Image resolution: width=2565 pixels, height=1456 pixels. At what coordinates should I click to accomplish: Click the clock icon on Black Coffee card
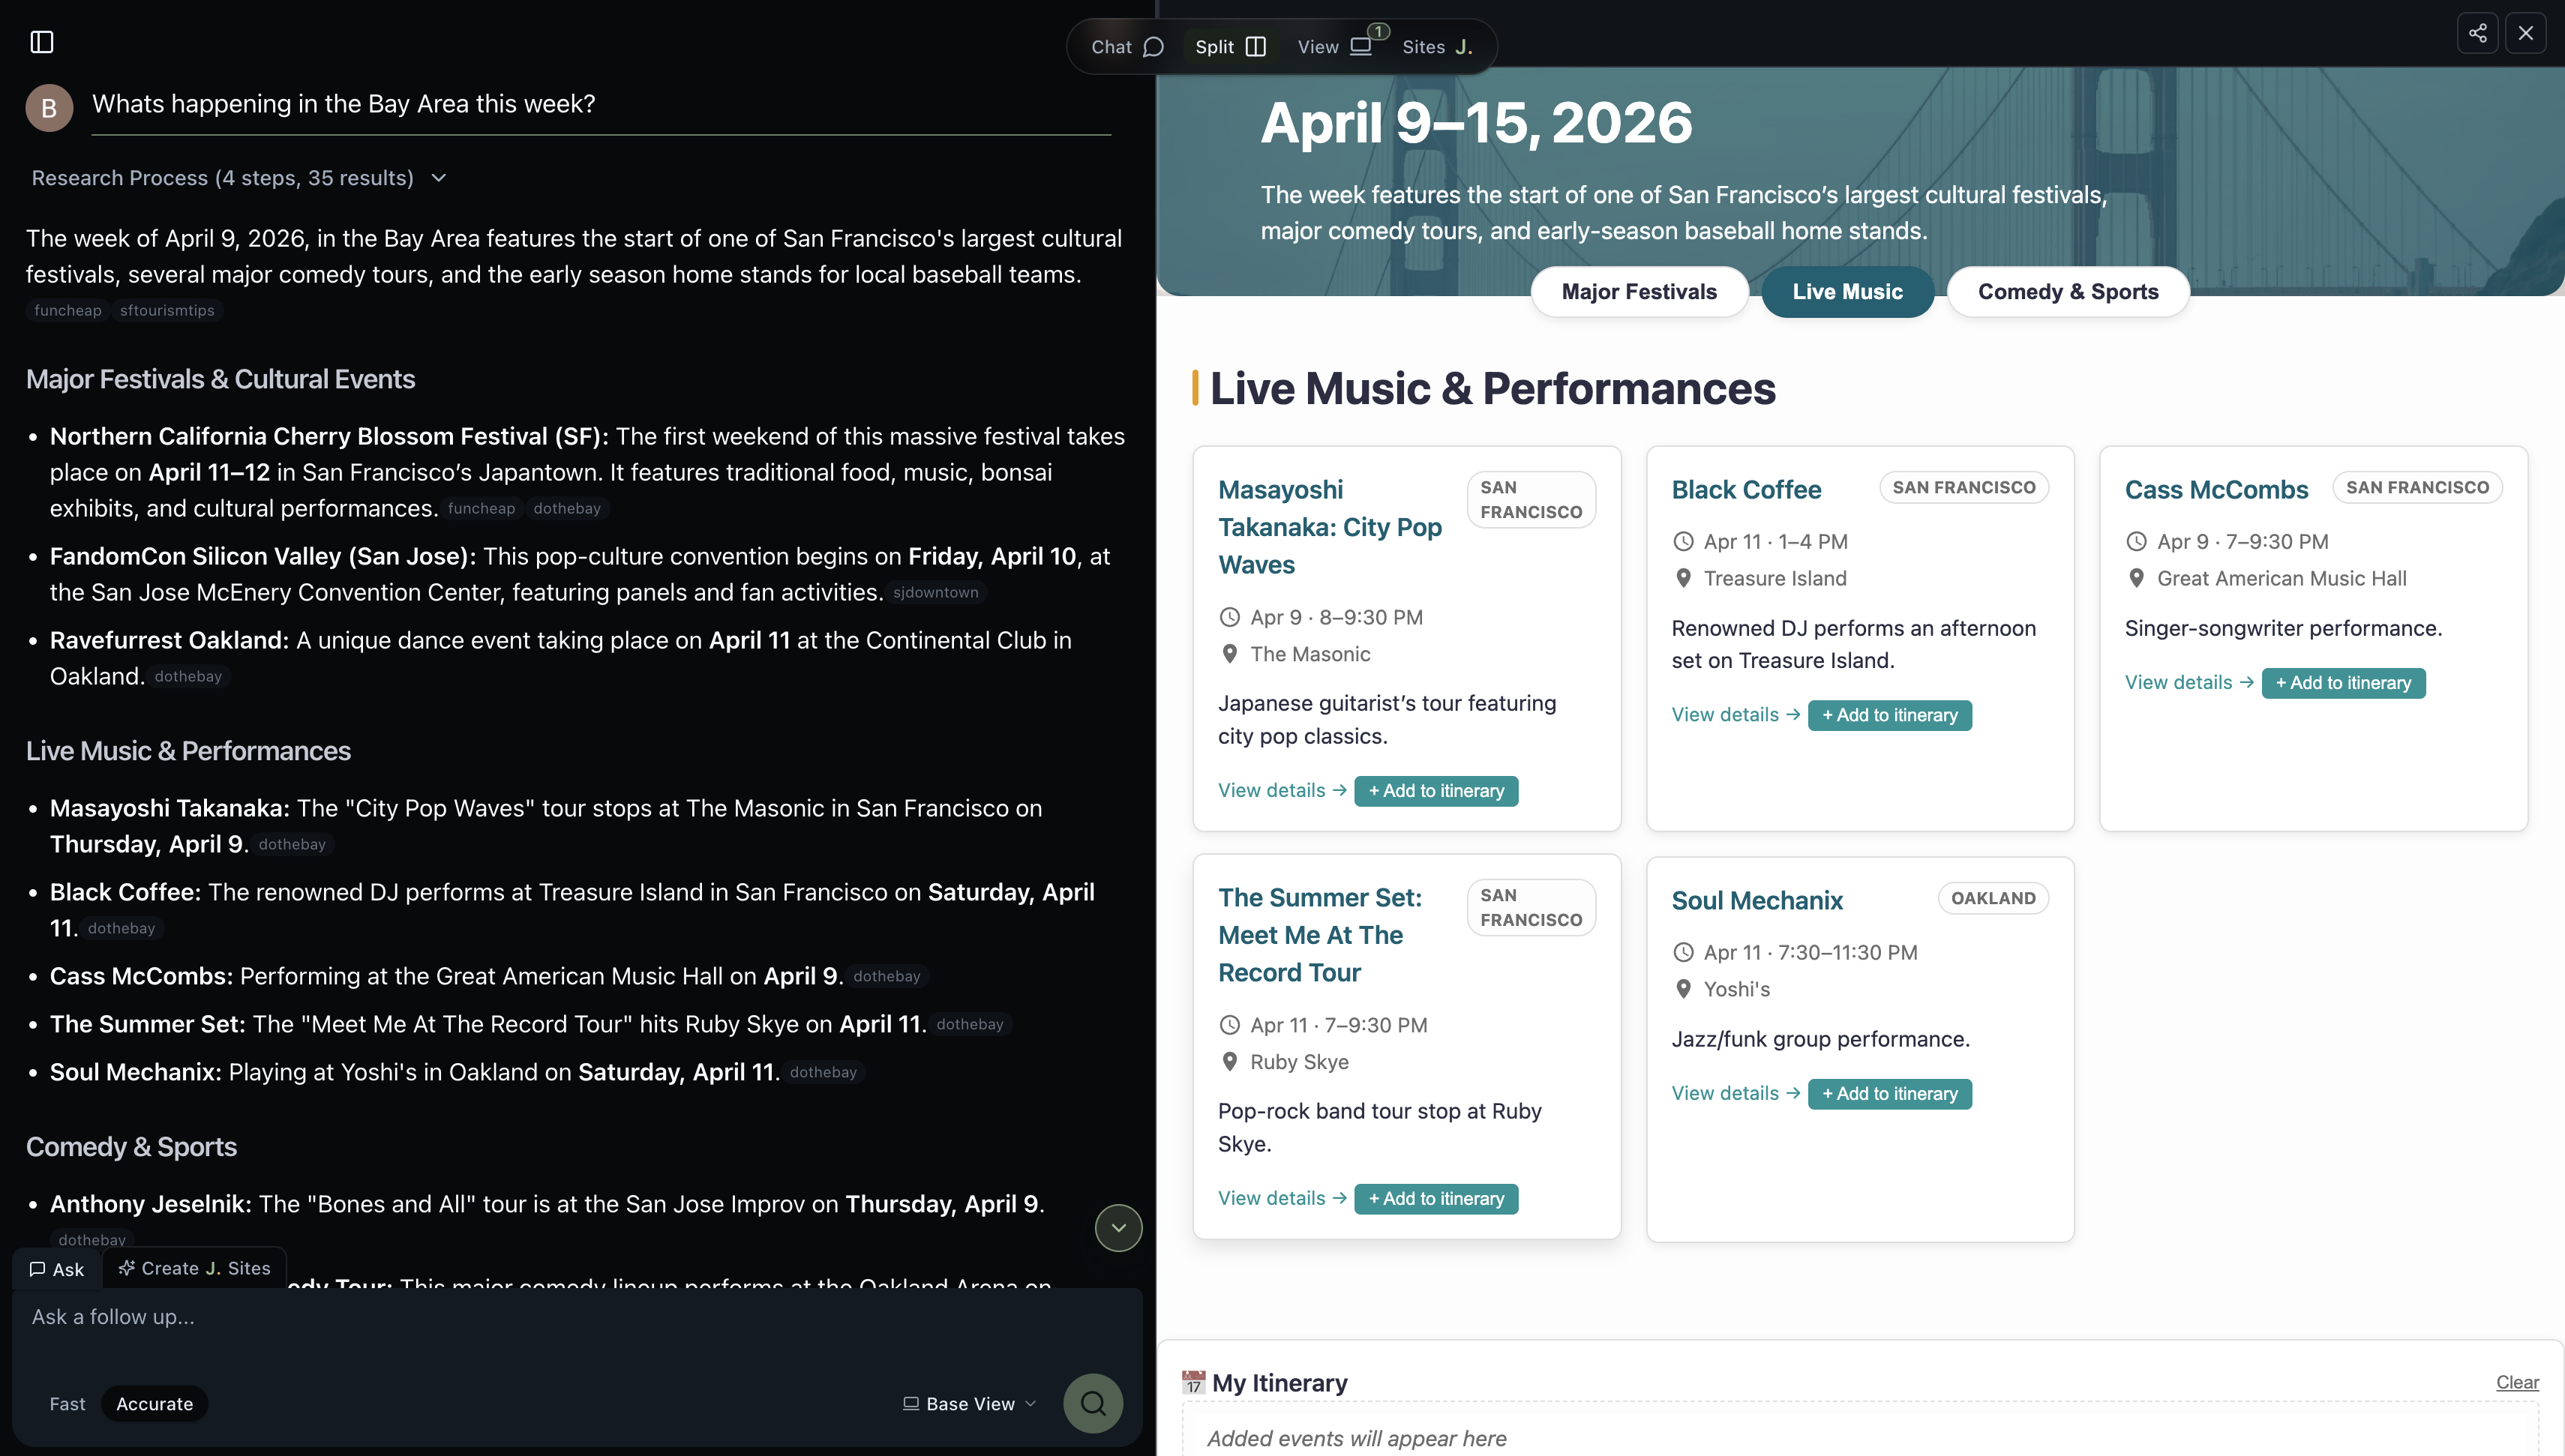coord(1683,542)
